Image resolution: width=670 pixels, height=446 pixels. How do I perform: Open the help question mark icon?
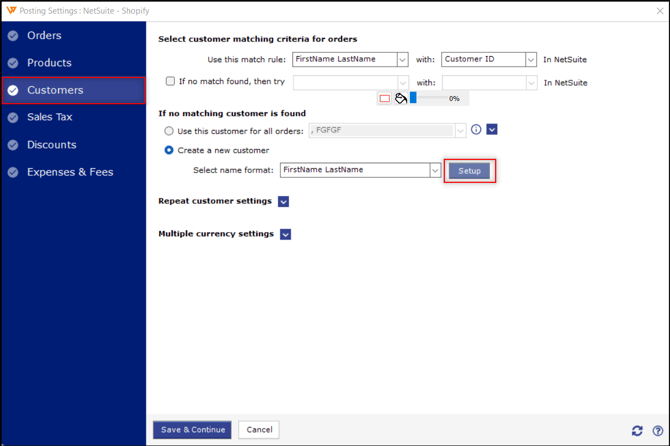(657, 430)
